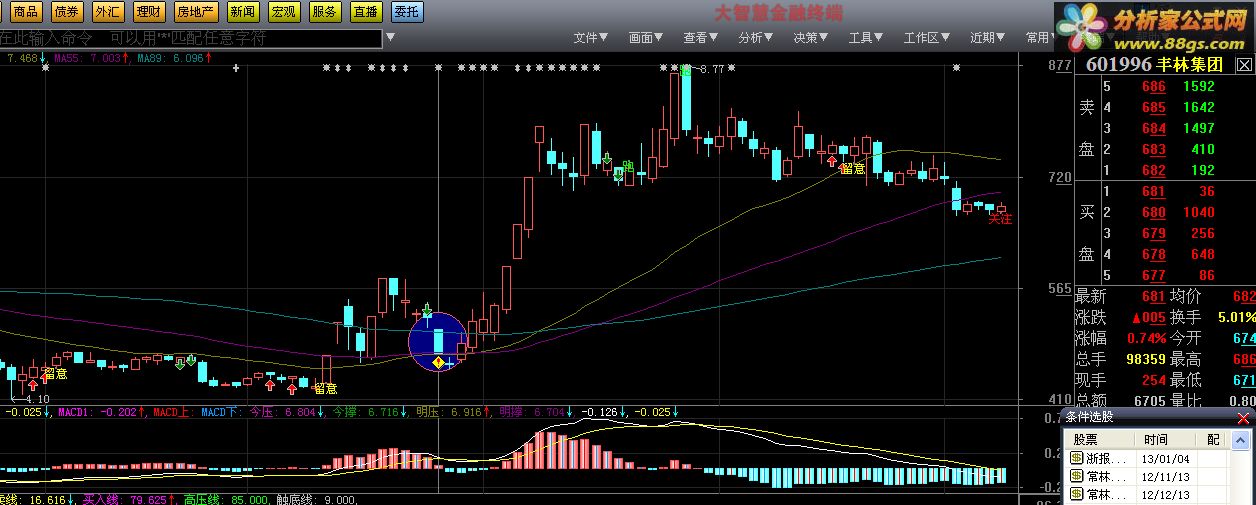Click the 关注 signal label at chart end
Screen dimensions: 1256x505
click(1000, 218)
